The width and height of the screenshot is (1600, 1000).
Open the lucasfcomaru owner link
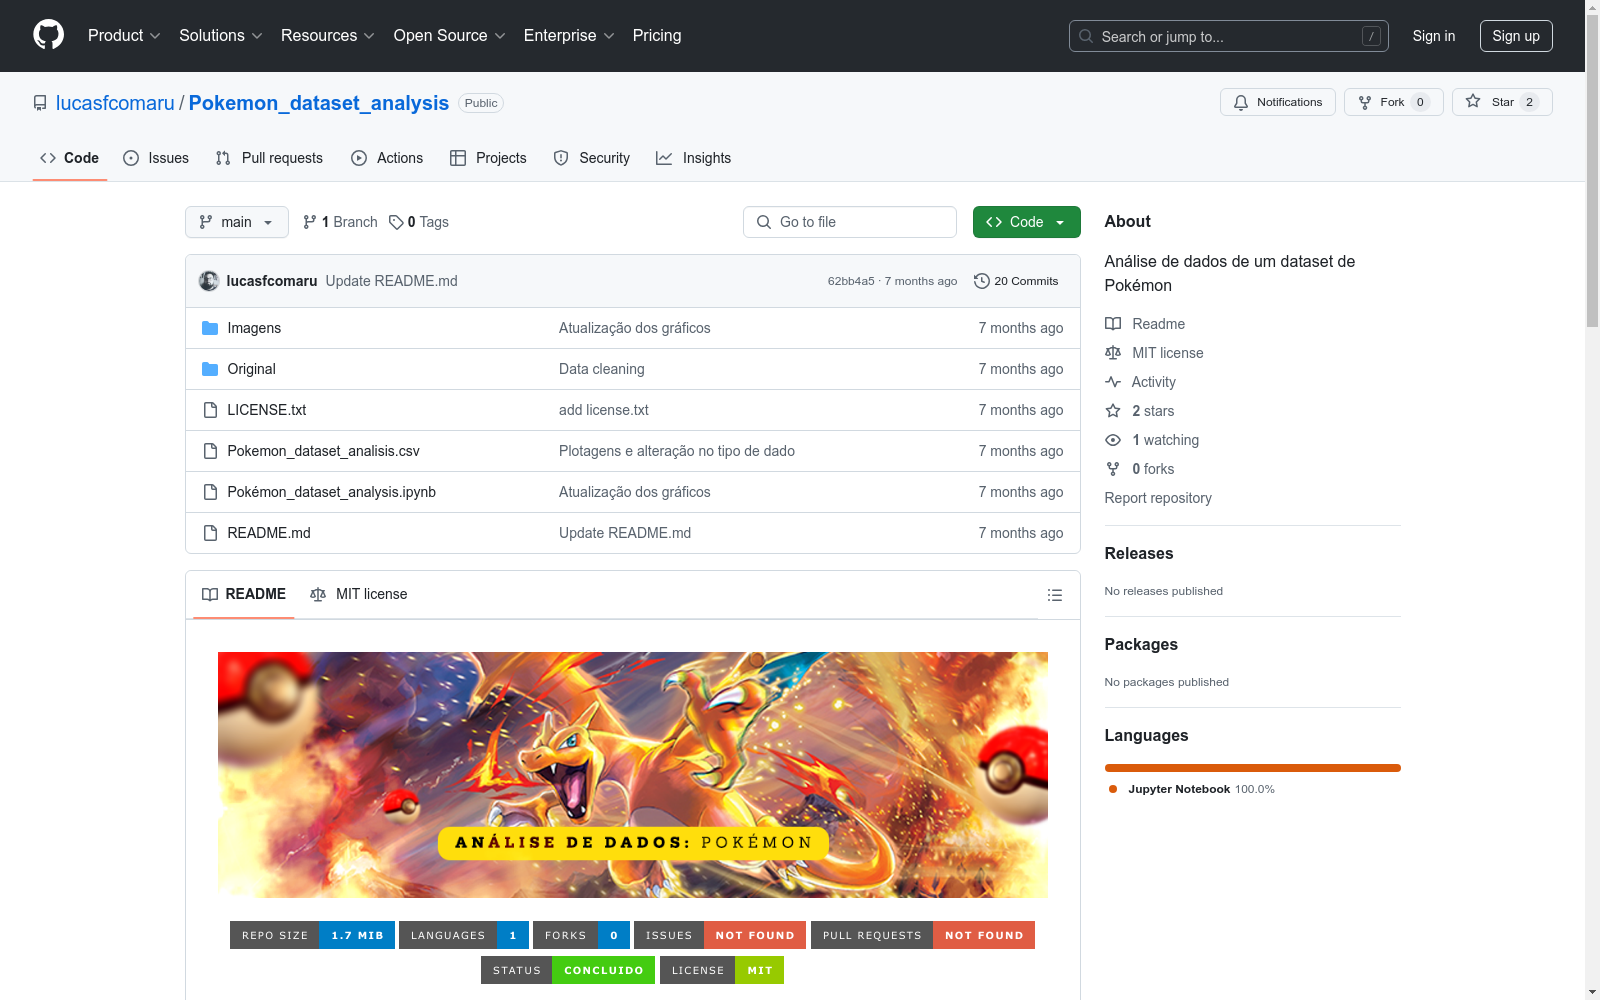(115, 103)
